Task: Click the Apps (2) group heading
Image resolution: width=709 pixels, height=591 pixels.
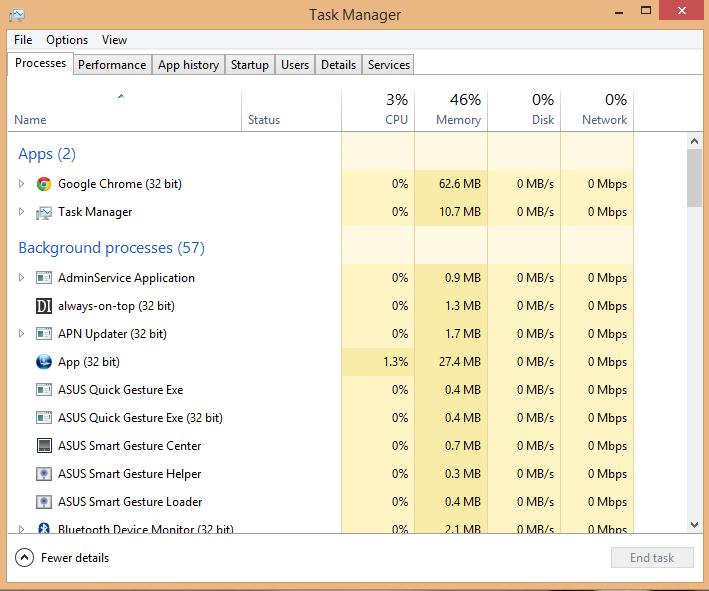Action: click(47, 154)
